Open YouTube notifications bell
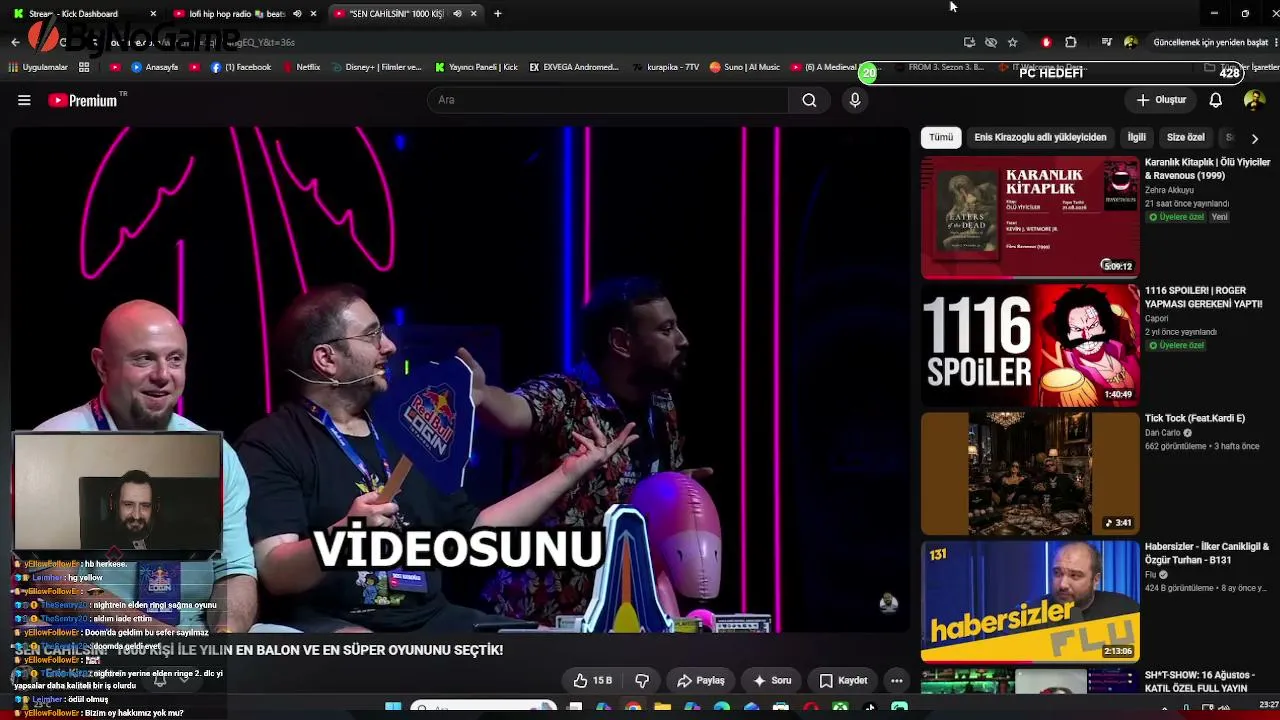This screenshot has height=720, width=1280. [x=1216, y=100]
